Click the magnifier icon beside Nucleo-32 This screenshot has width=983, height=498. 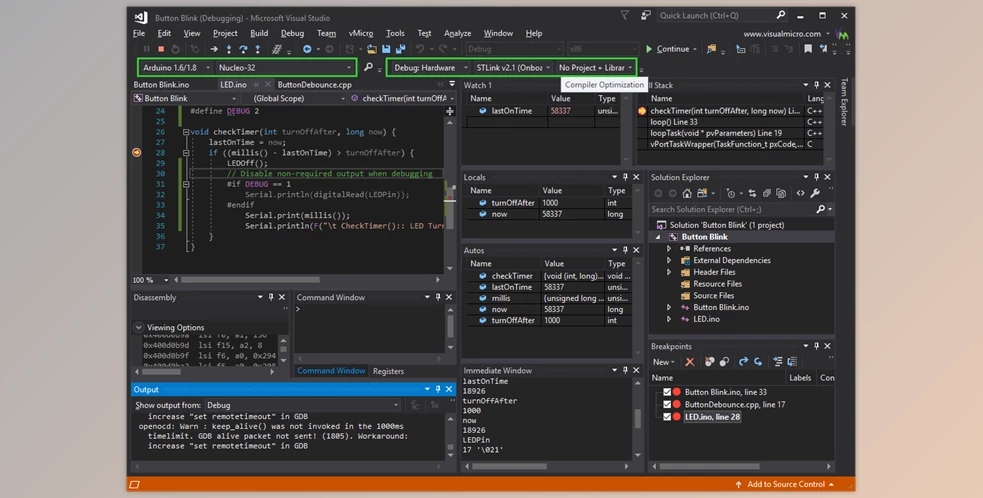click(369, 67)
